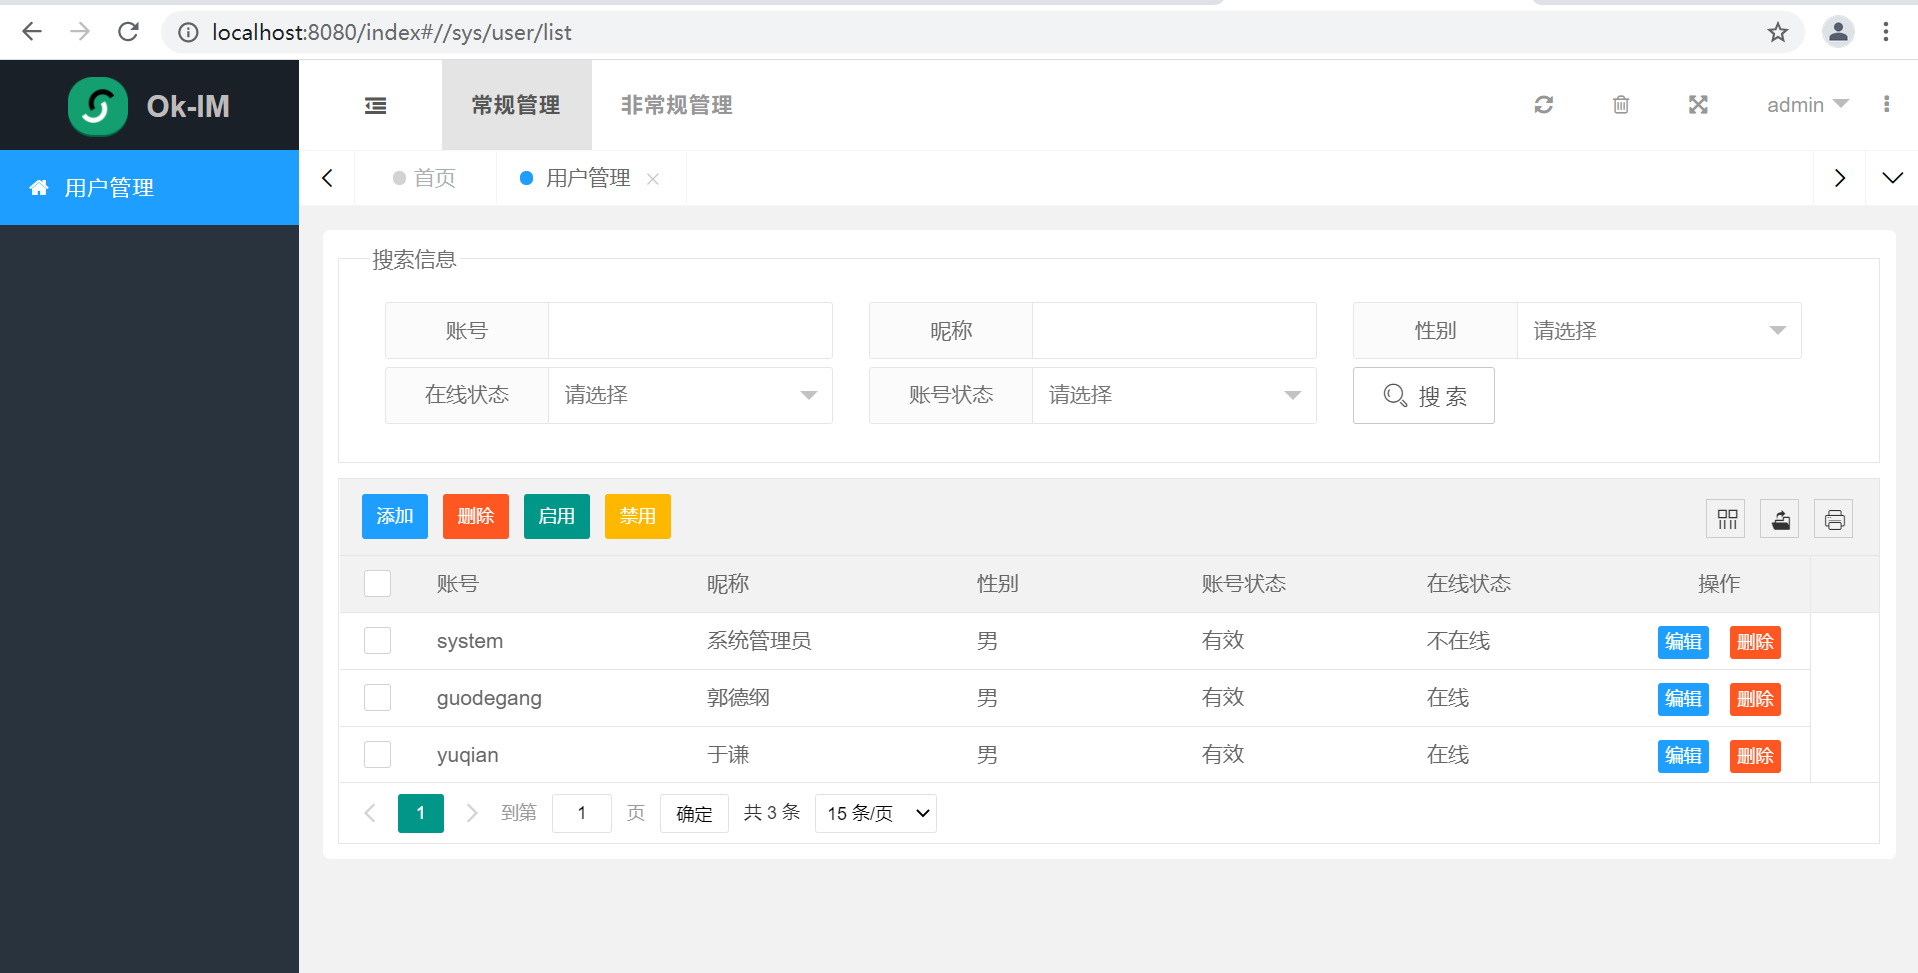Refresh the tab content icon in header

pos(1544,105)
